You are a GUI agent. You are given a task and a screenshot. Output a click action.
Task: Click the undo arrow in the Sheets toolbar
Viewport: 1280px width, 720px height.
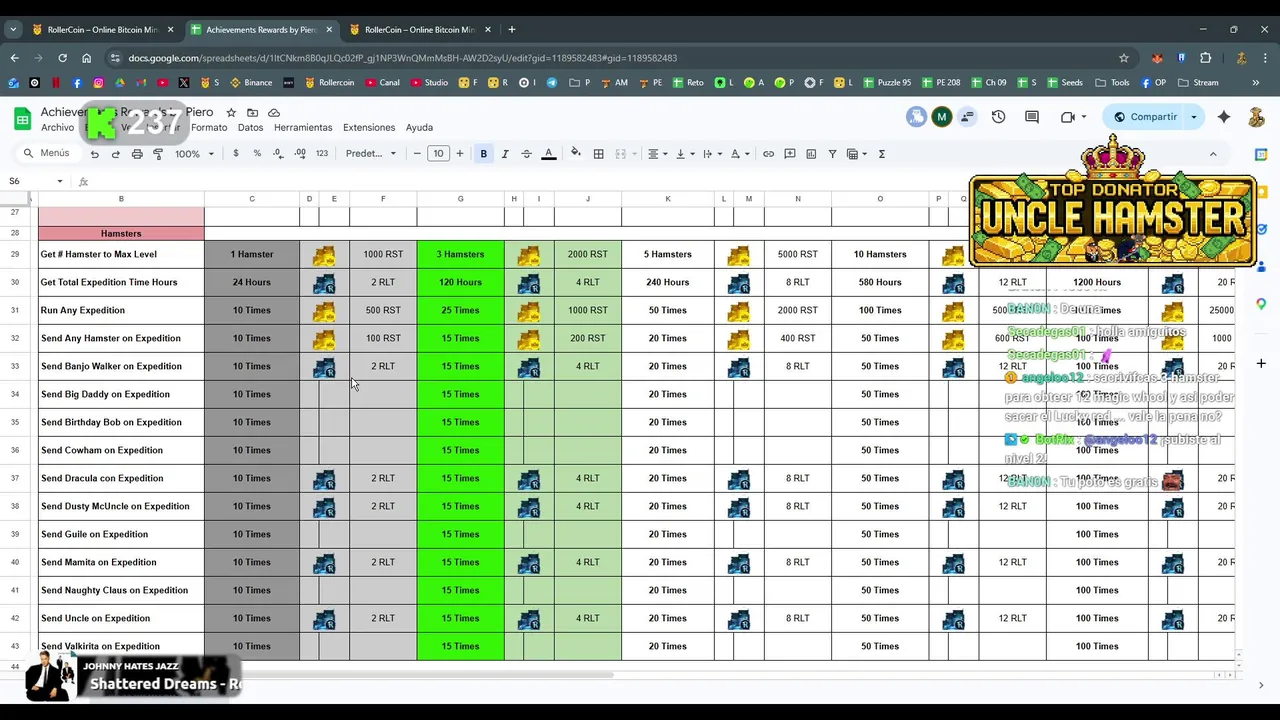tap(94, 154)
